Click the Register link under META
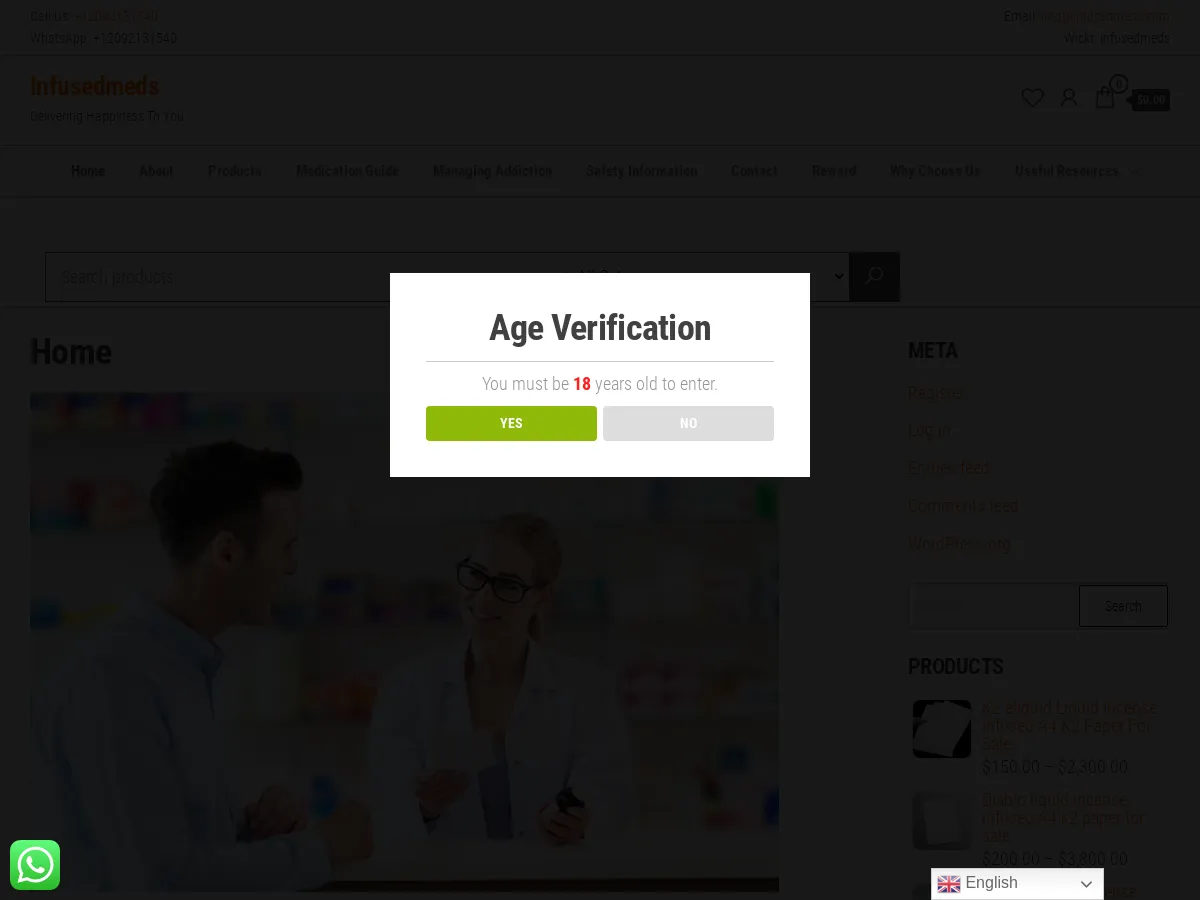 (x=936, y=393)
